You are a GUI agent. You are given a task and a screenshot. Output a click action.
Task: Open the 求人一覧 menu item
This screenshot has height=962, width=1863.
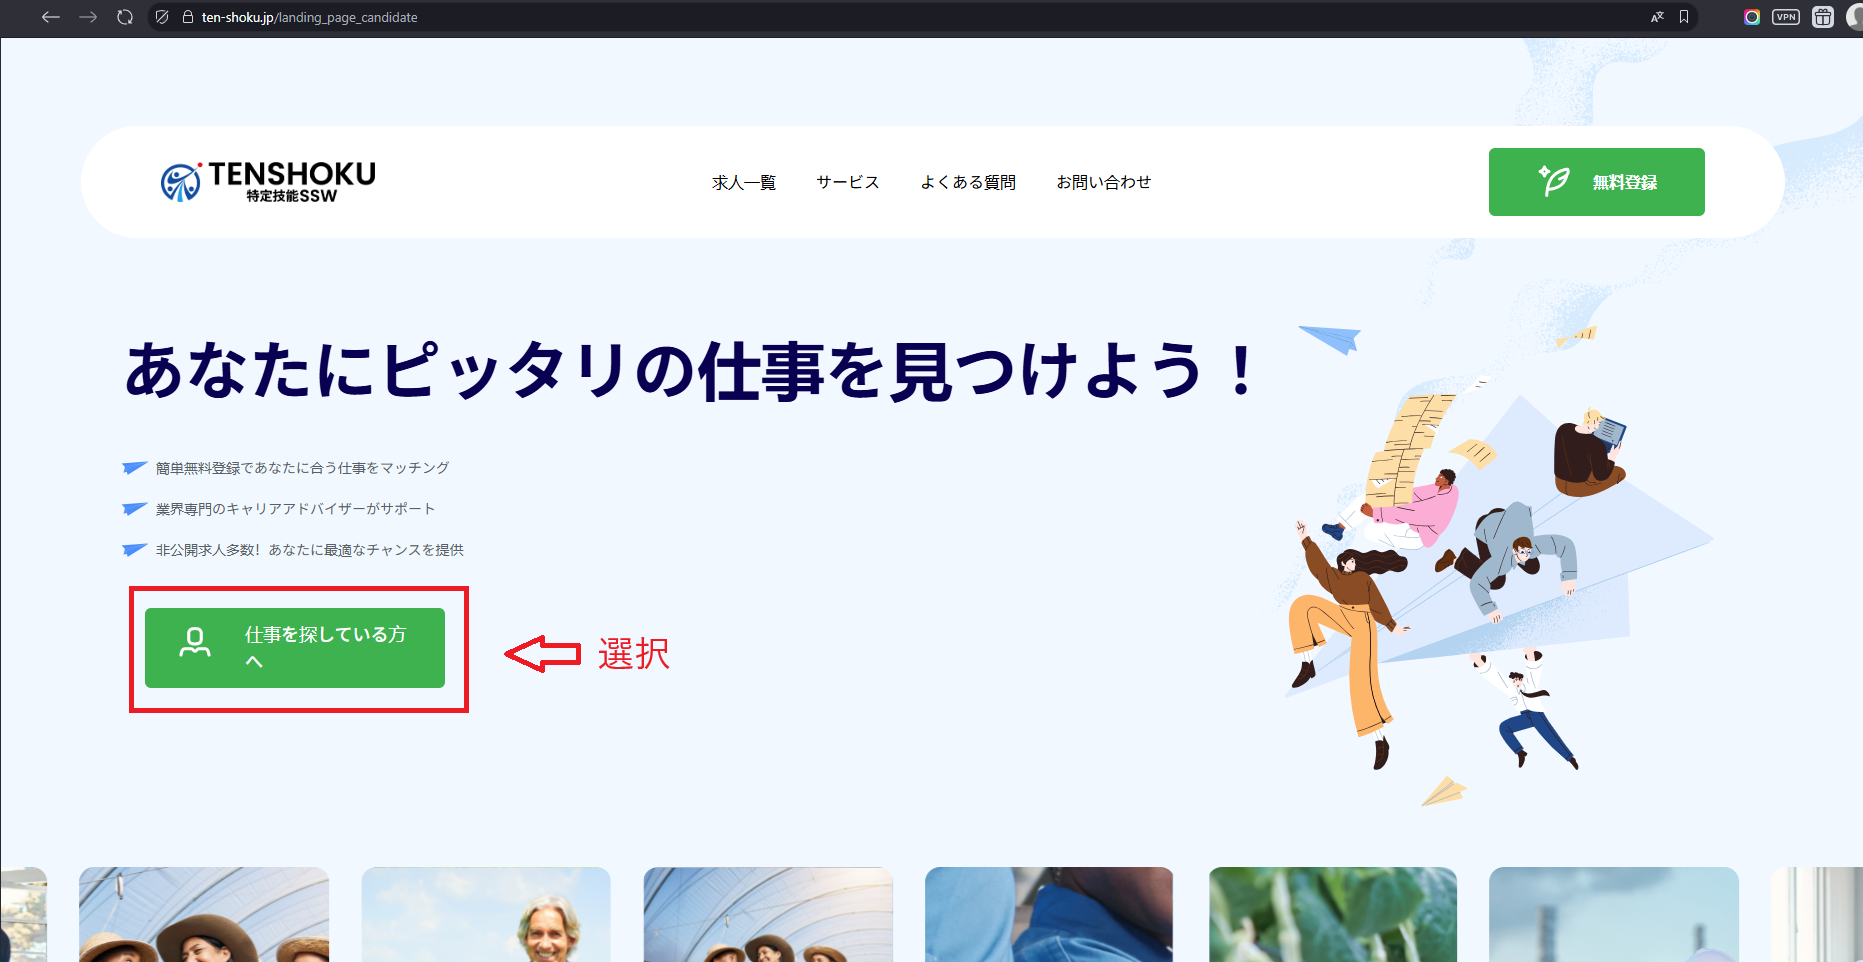(743, 182)
